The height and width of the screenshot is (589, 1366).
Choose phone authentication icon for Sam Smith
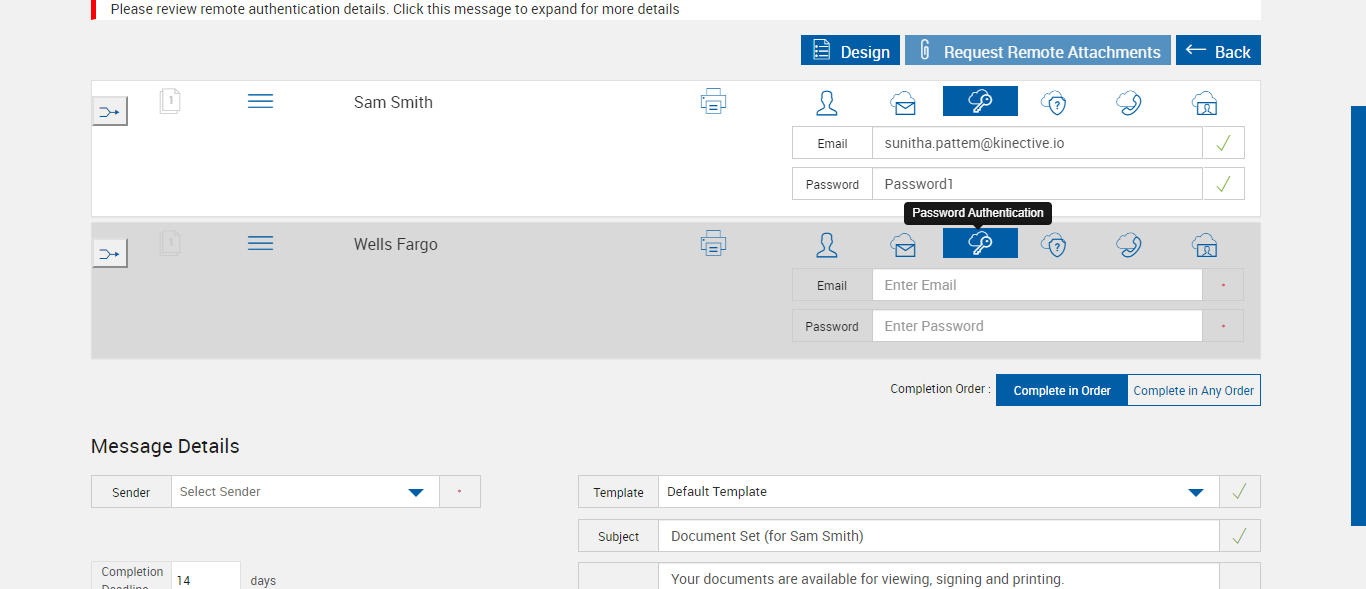1129,102
